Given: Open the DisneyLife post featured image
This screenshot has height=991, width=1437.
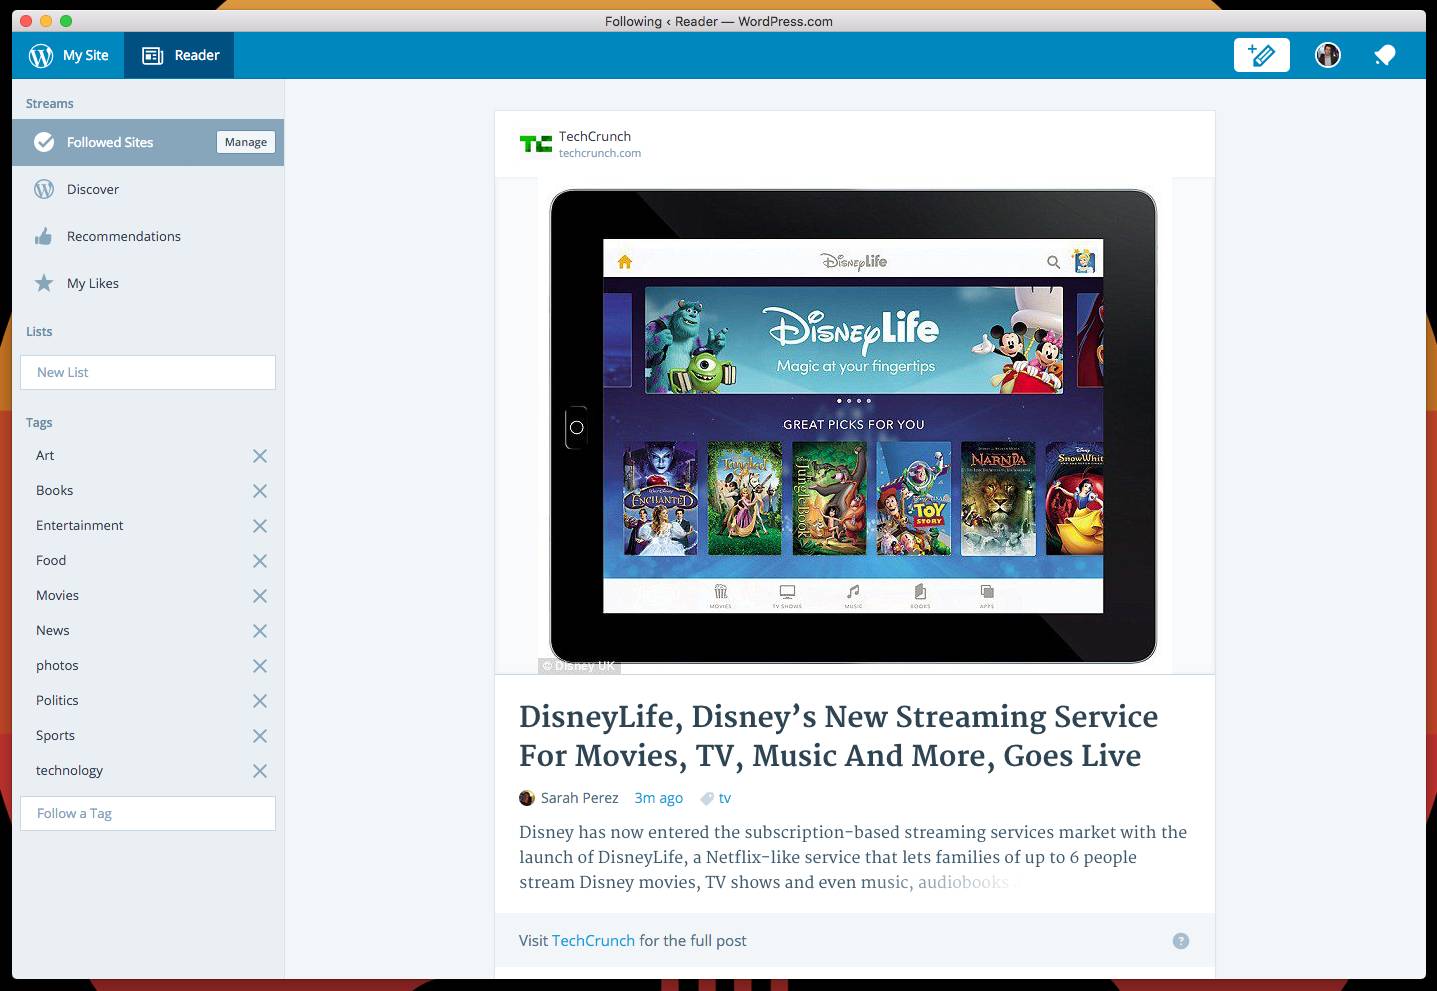Looking at the screenshot, I should (853, 425).
